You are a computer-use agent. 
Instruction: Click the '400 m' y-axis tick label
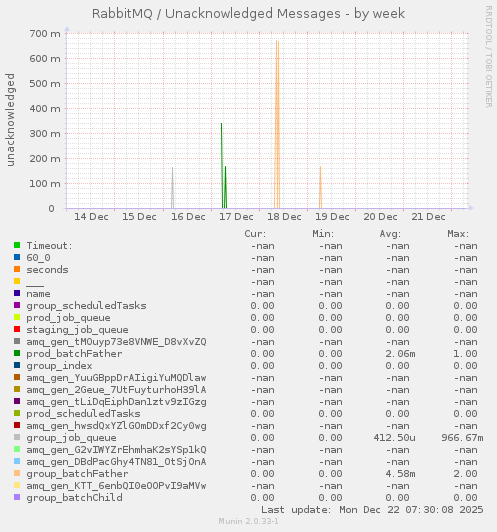coord(45,109)
